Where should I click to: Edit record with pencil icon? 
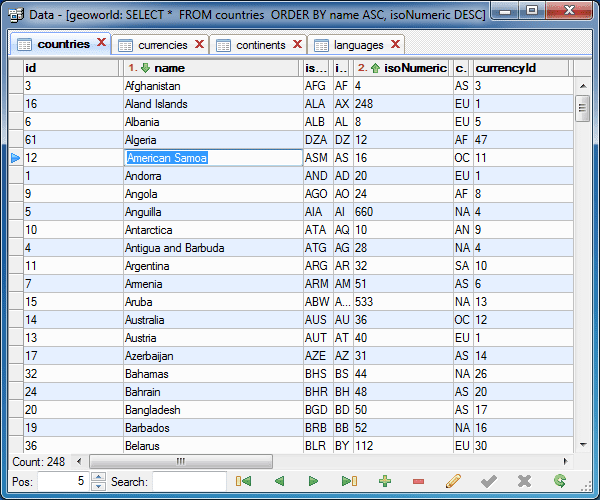pos(453,481)
